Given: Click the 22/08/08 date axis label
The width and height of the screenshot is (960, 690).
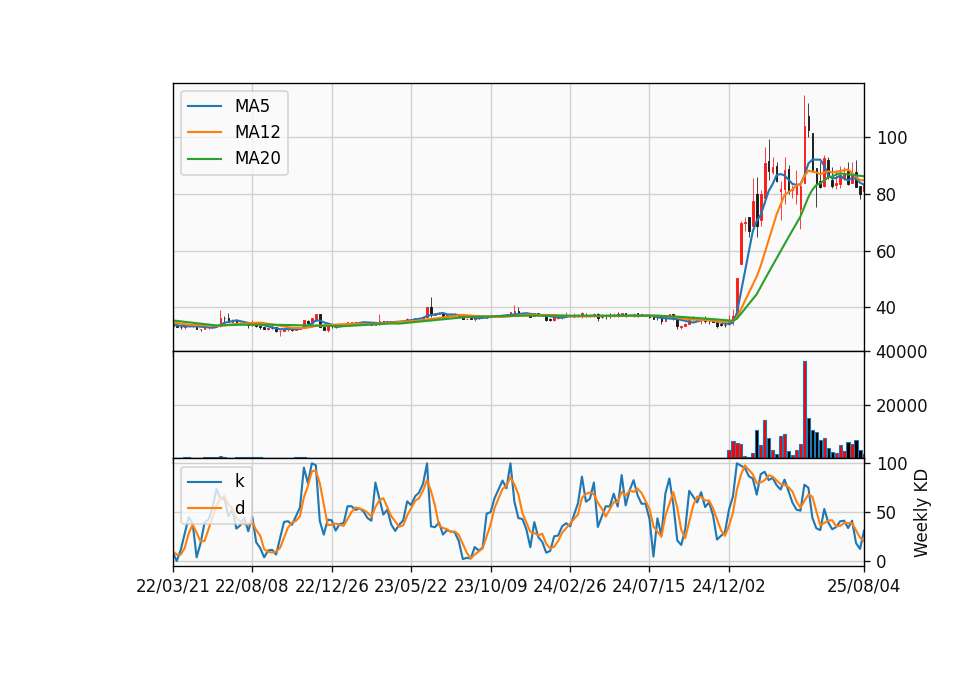Looking at the screenshot, I should tap(252, 586).
